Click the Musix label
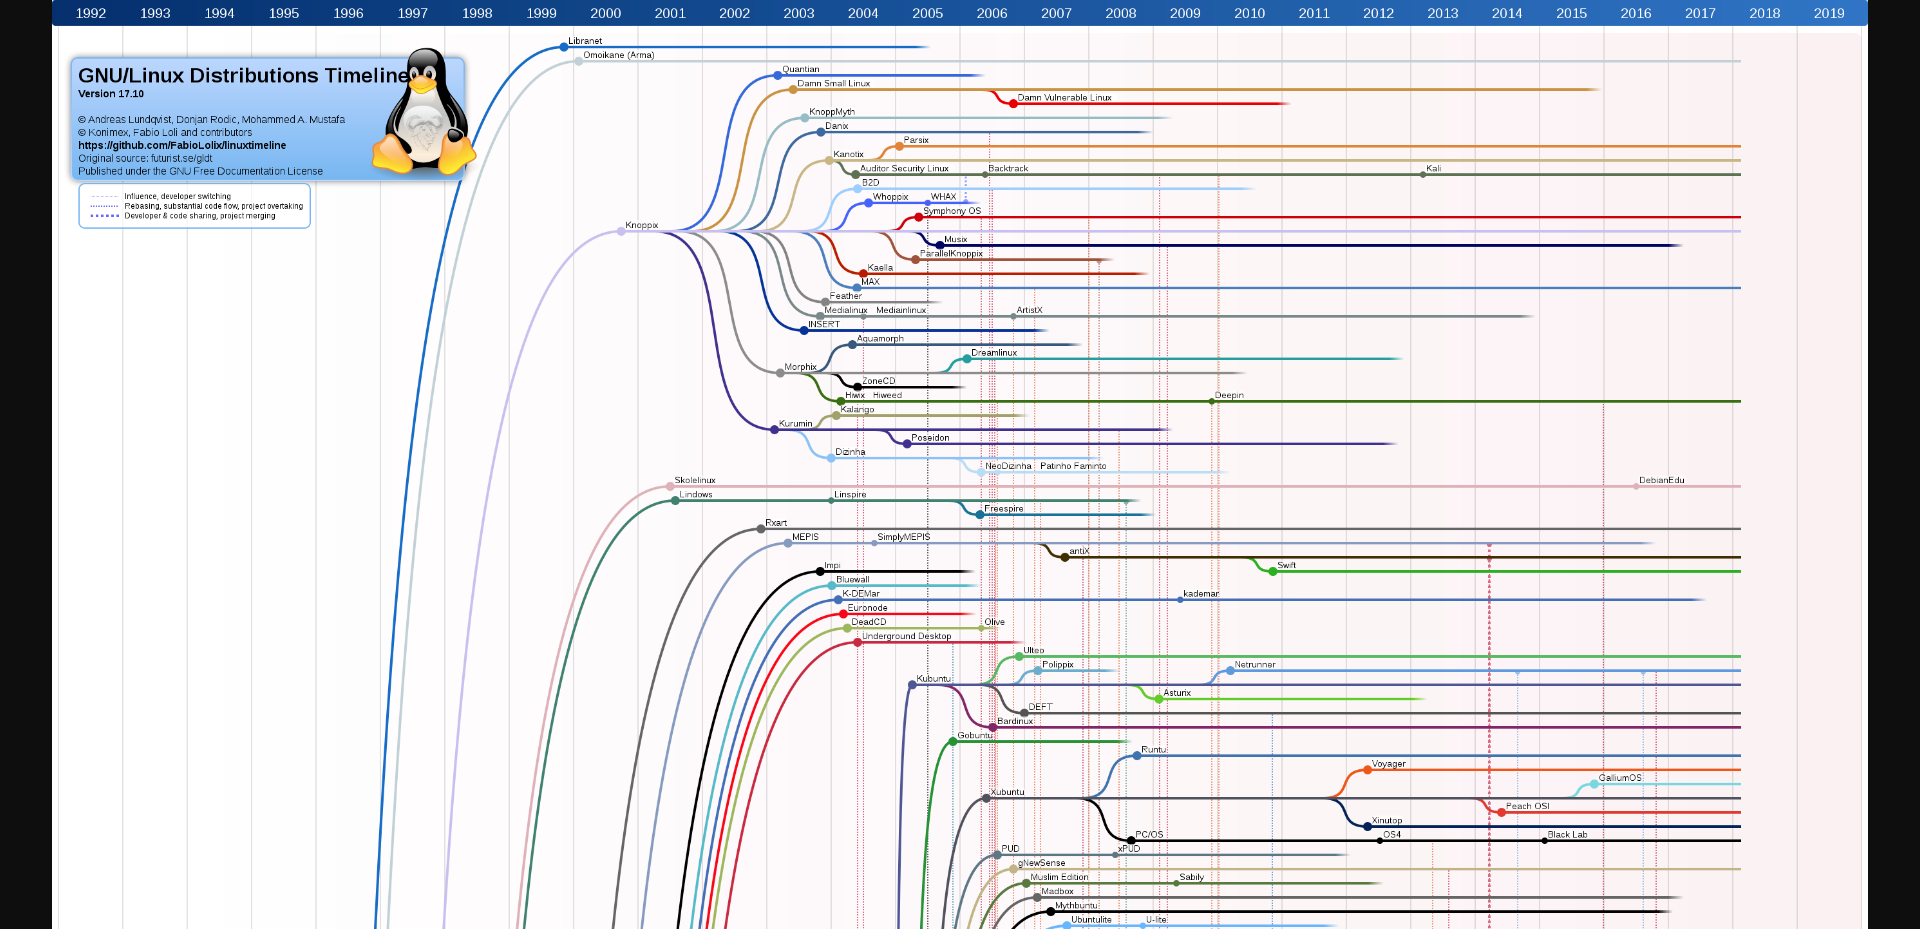 click(x=956, y=239)
